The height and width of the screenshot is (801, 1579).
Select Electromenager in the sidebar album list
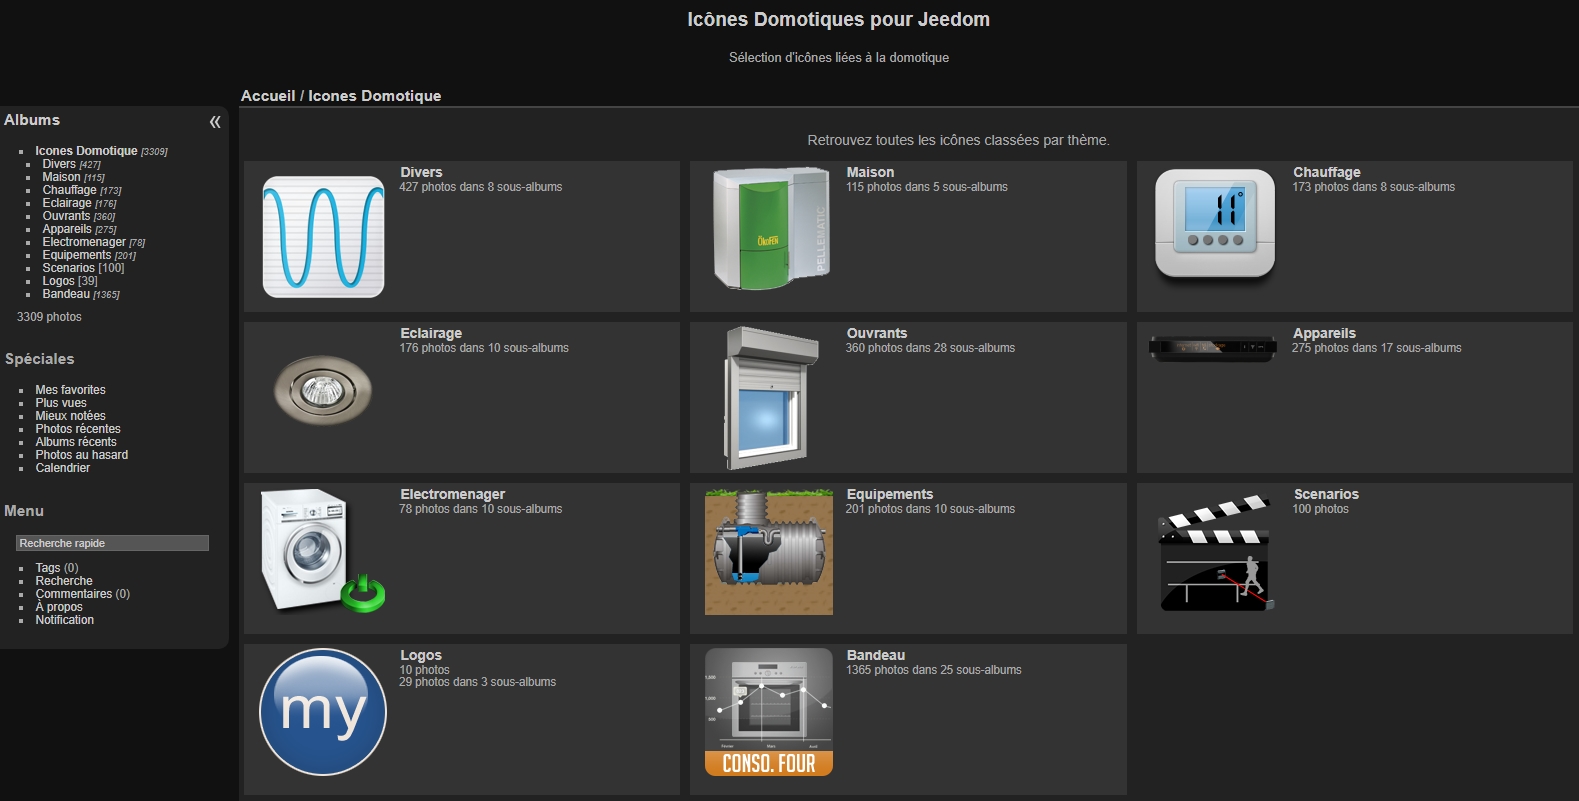click(x=84, y=242)
